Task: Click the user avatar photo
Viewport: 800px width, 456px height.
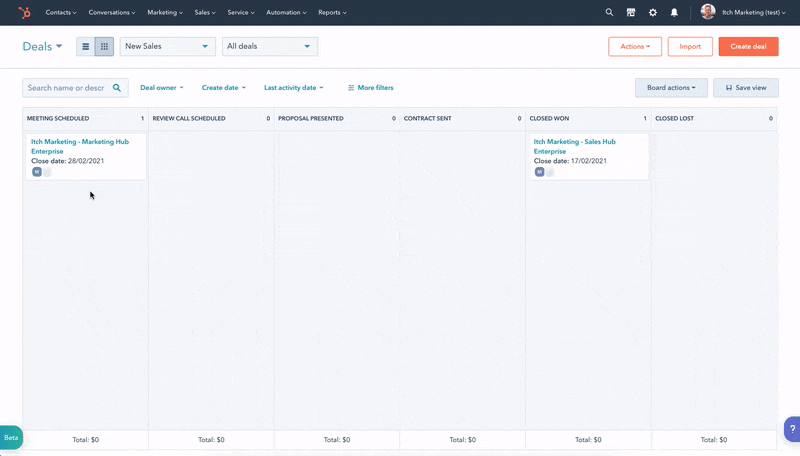Action: click(708, 11)
